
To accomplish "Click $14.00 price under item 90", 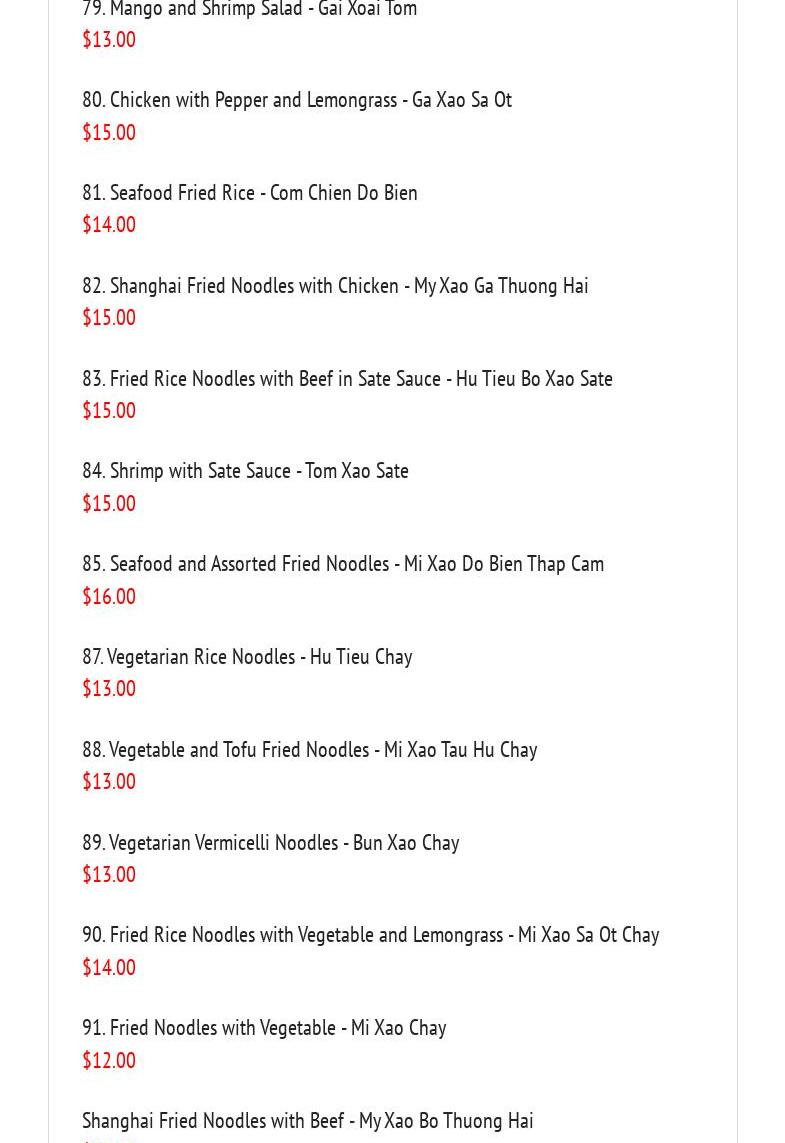I will pyautogui.click(x=109, y=968).
